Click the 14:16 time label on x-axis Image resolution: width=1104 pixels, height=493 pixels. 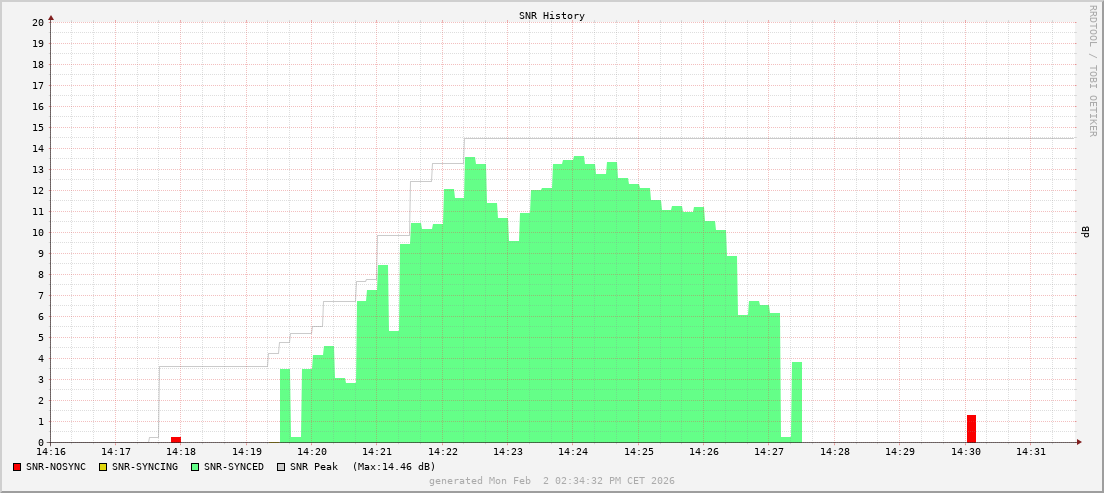51,452
